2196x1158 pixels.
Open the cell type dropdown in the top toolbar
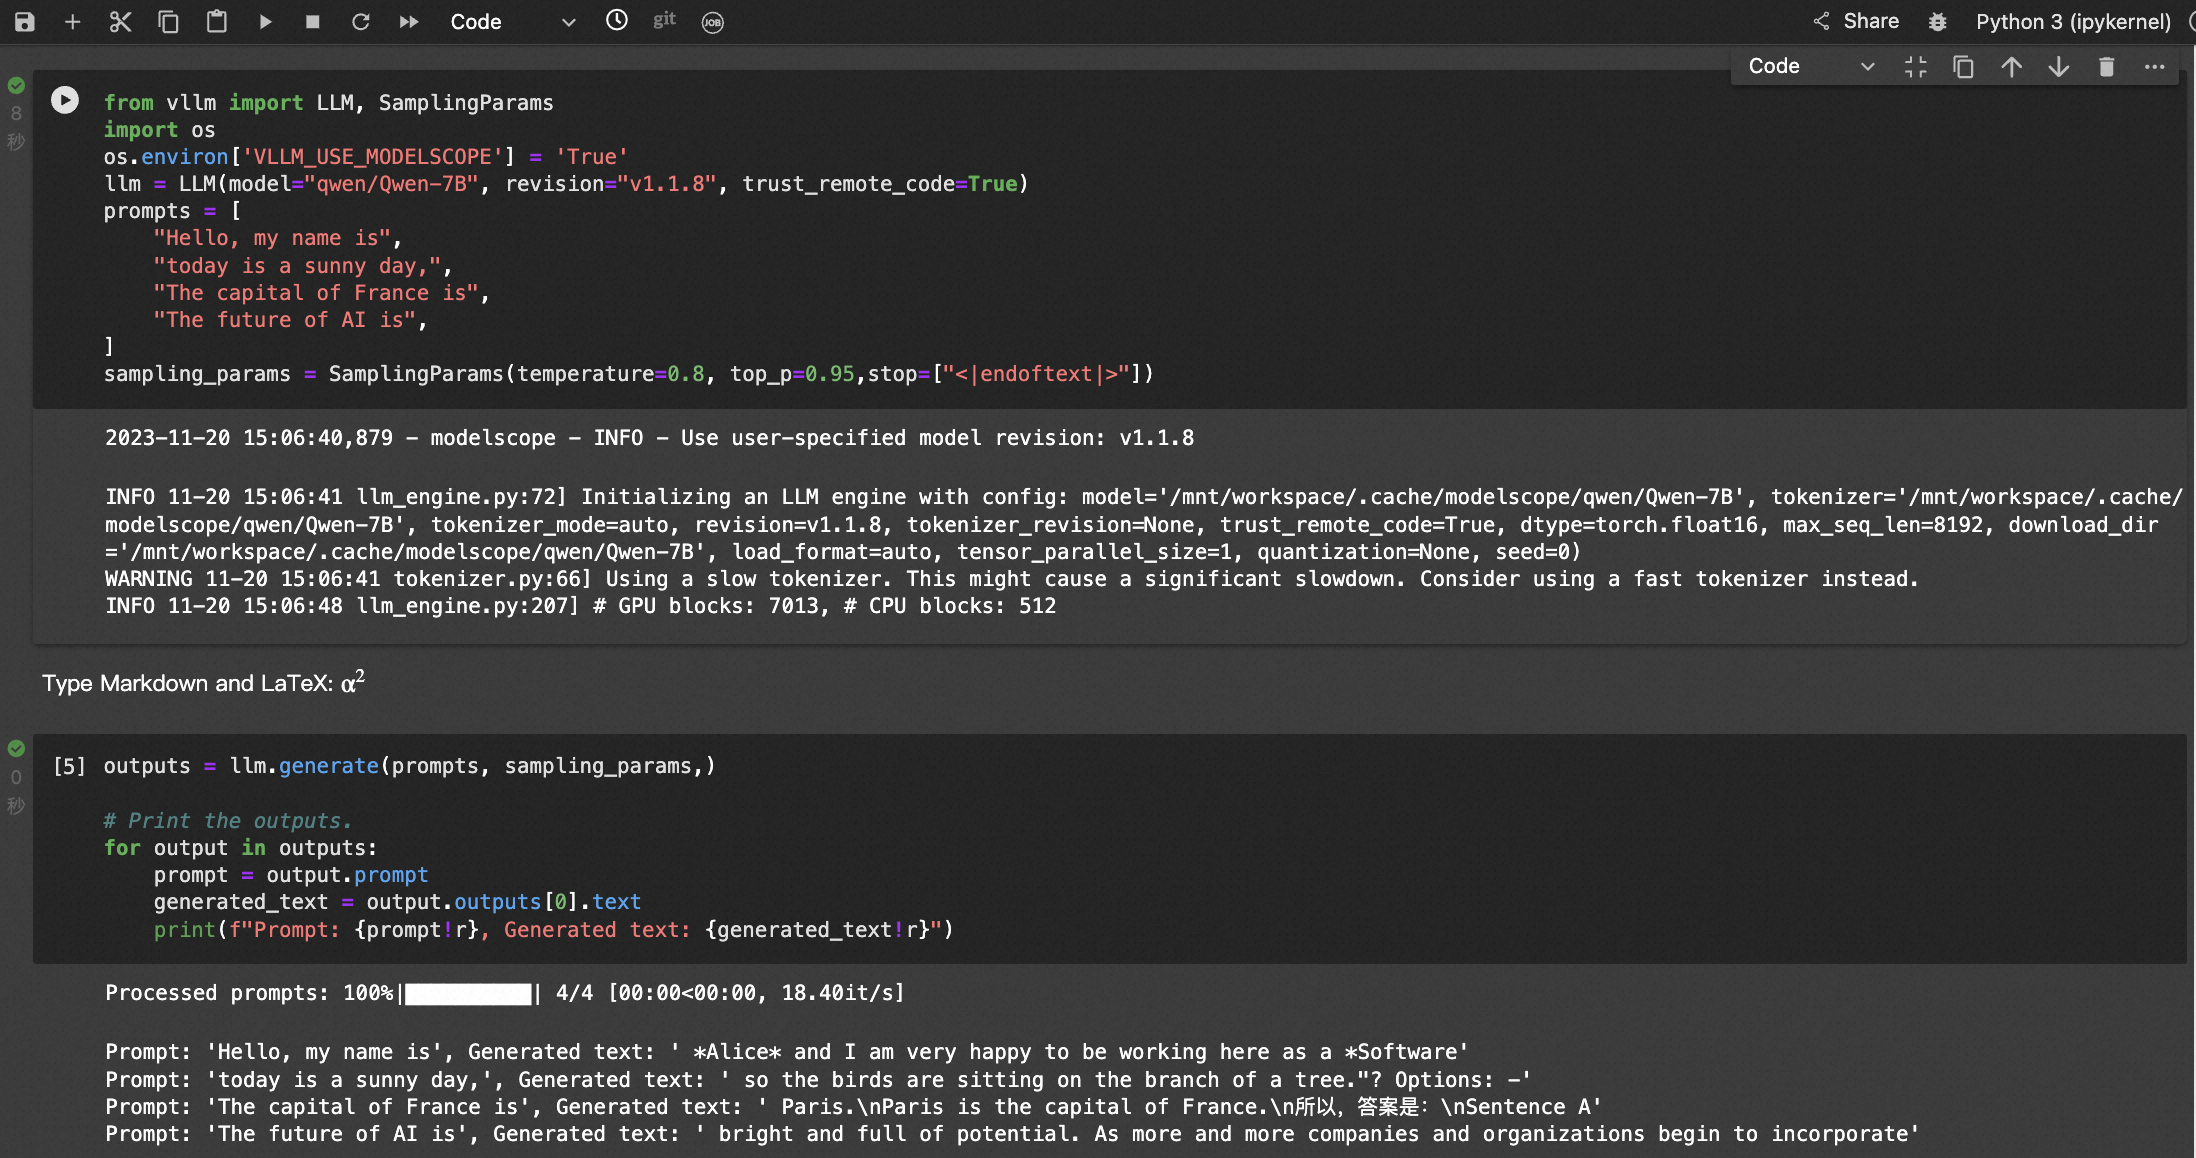point(512,21)
